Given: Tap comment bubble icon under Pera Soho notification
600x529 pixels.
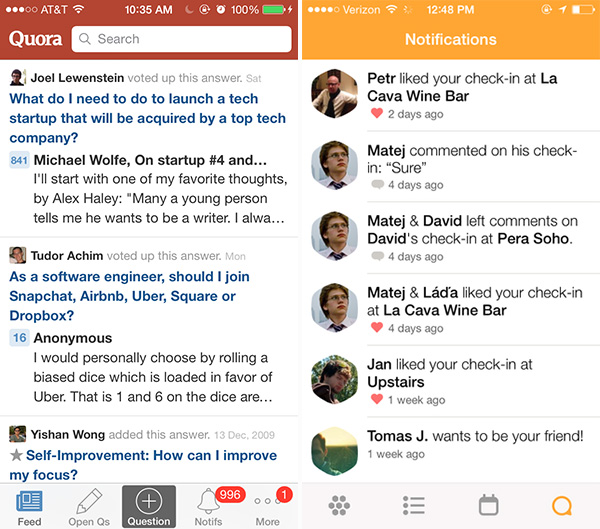Looking at the screenshot, I should pyautogui.click(x=377, y=256).
